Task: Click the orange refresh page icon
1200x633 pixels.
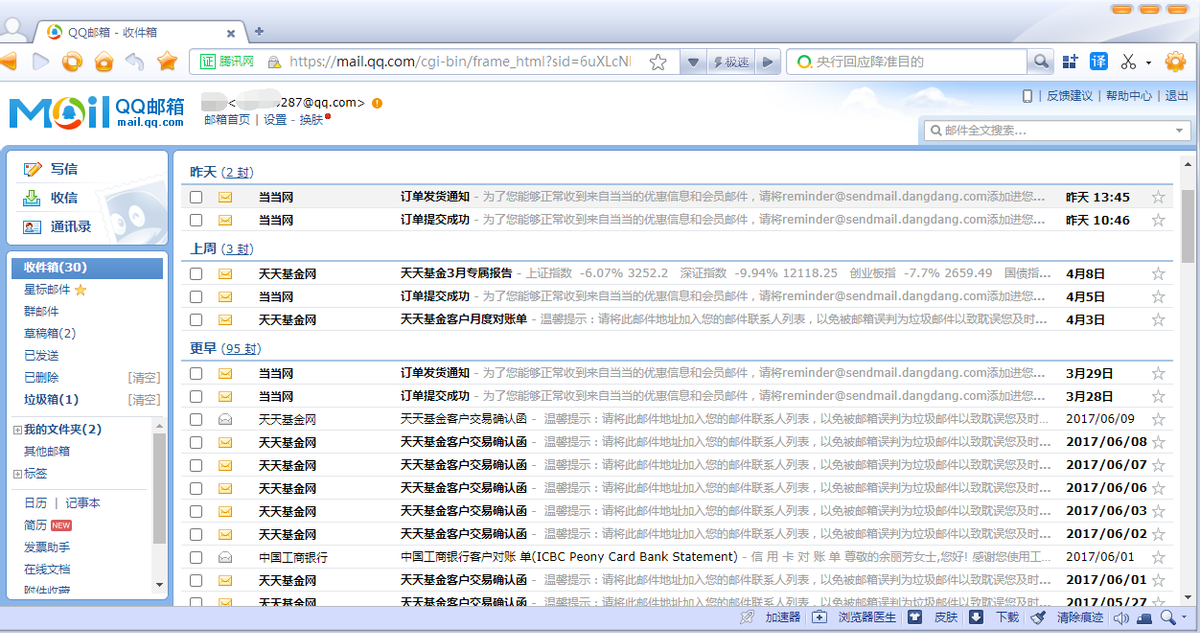Action: click(x=72, y=62)
